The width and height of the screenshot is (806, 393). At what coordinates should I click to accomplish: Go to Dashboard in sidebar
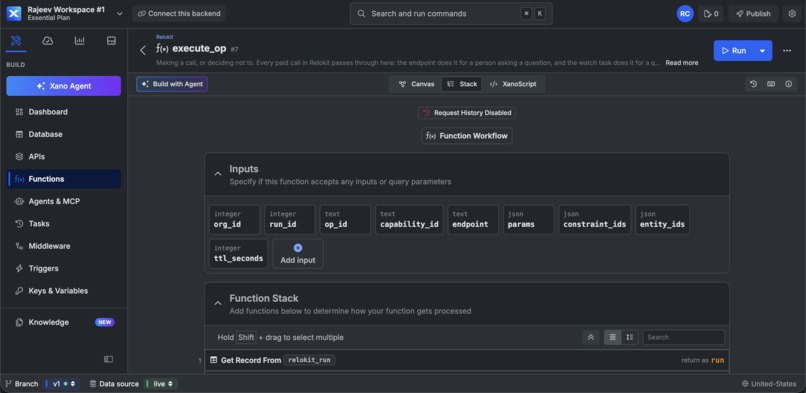[x=64, y=112]
